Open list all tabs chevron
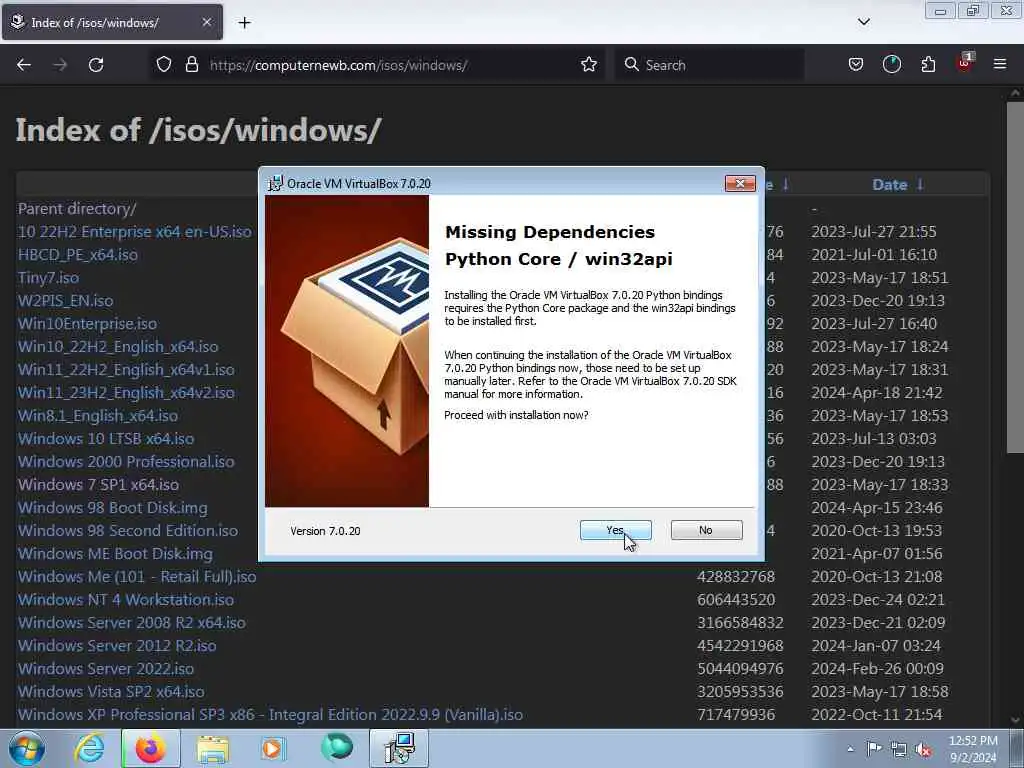 click(863, 22)
